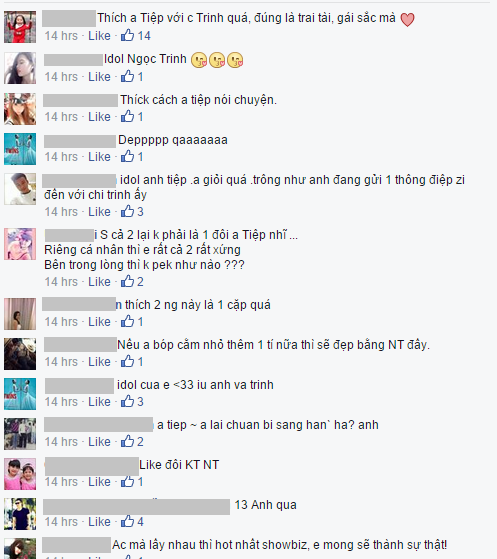Click thumbs-up icon showing 14 likes
Image resolution: width=497 pixels, height=559 pixels.
pyautogui.click(x=127, y=35)
